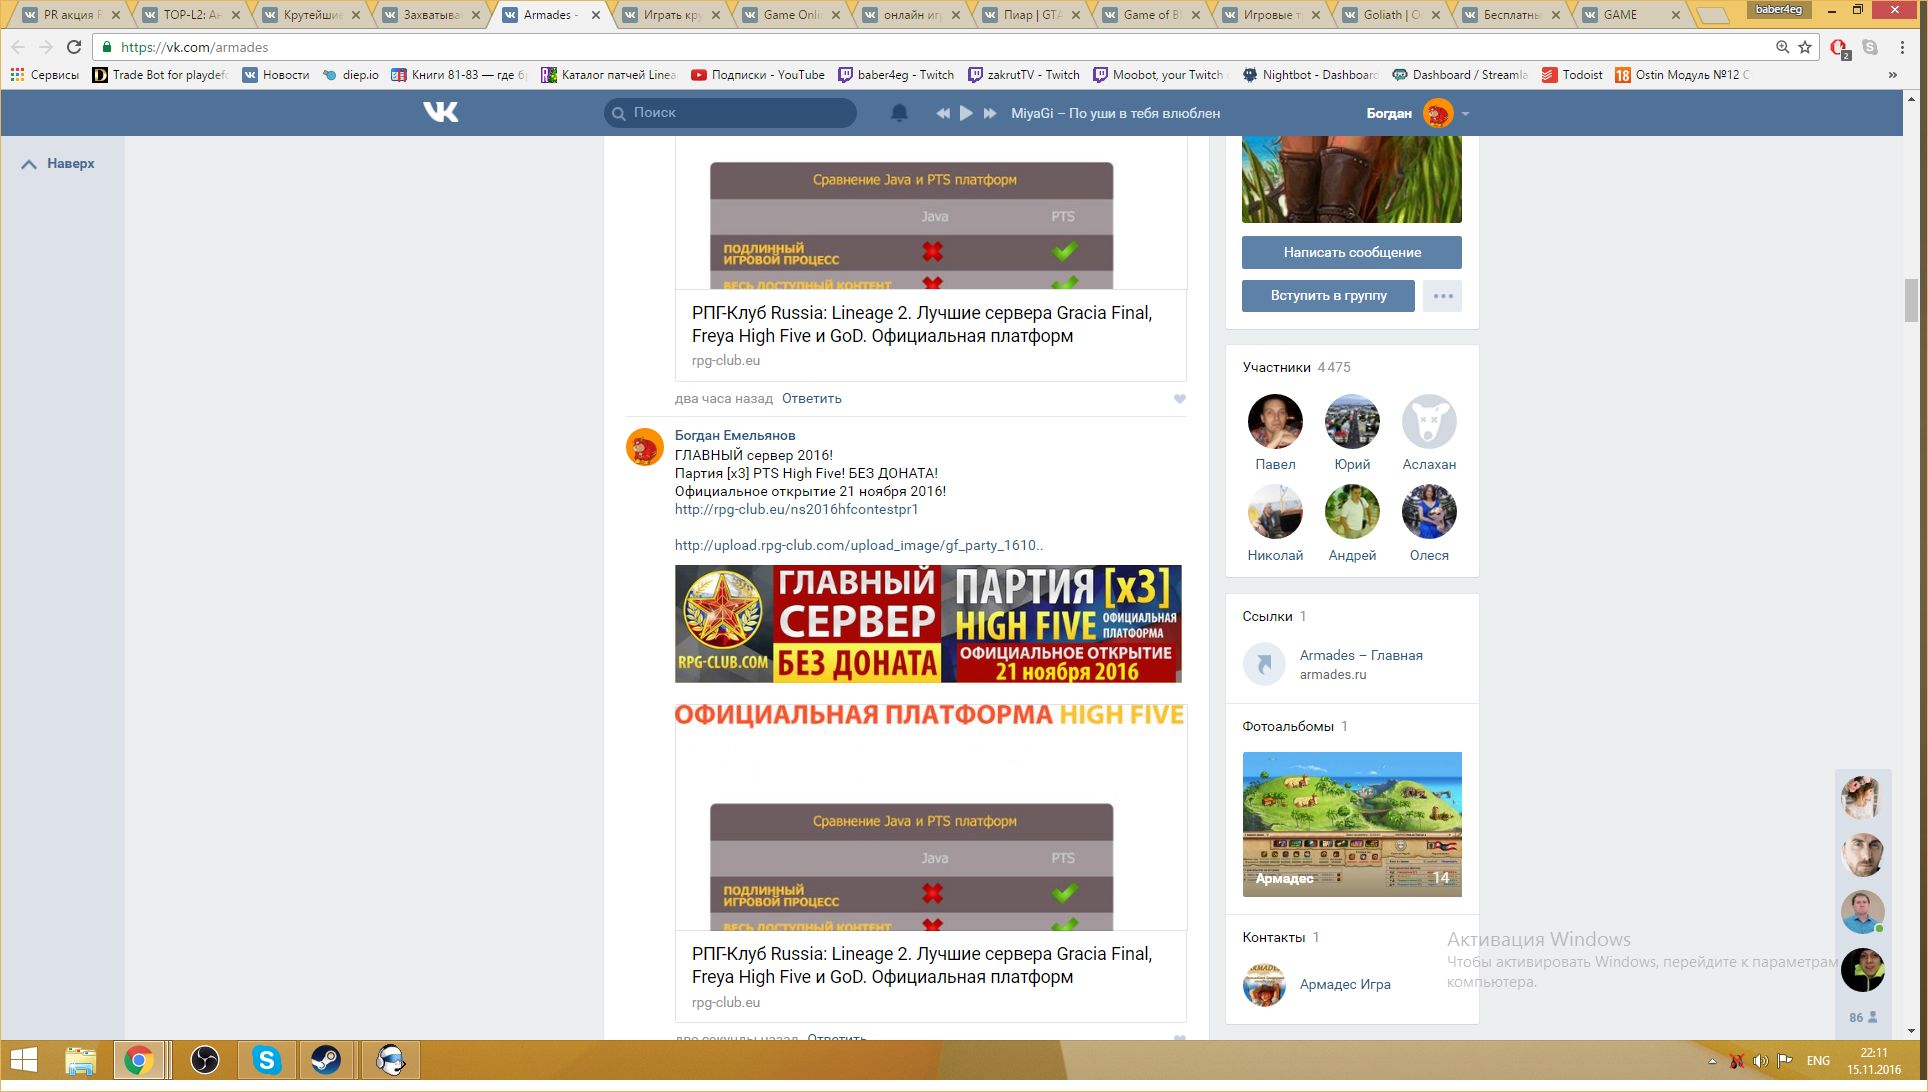Open Armades – Главная link
The height and width of the screenshot is (1092, 1928).
click(1361, 655)
